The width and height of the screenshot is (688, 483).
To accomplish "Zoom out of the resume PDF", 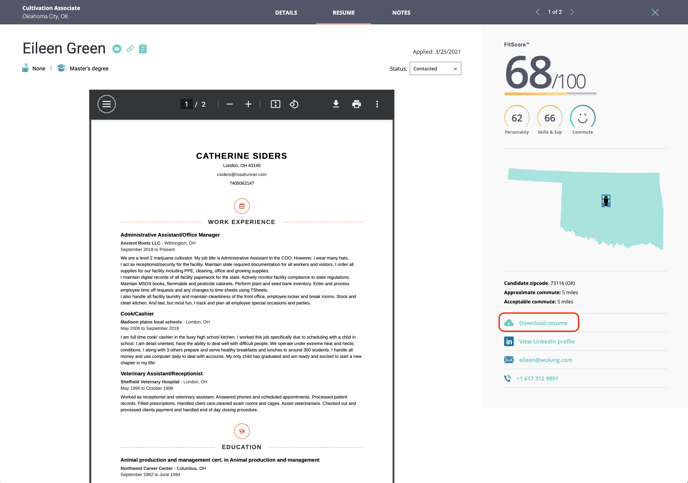I will tap(229, 104).
